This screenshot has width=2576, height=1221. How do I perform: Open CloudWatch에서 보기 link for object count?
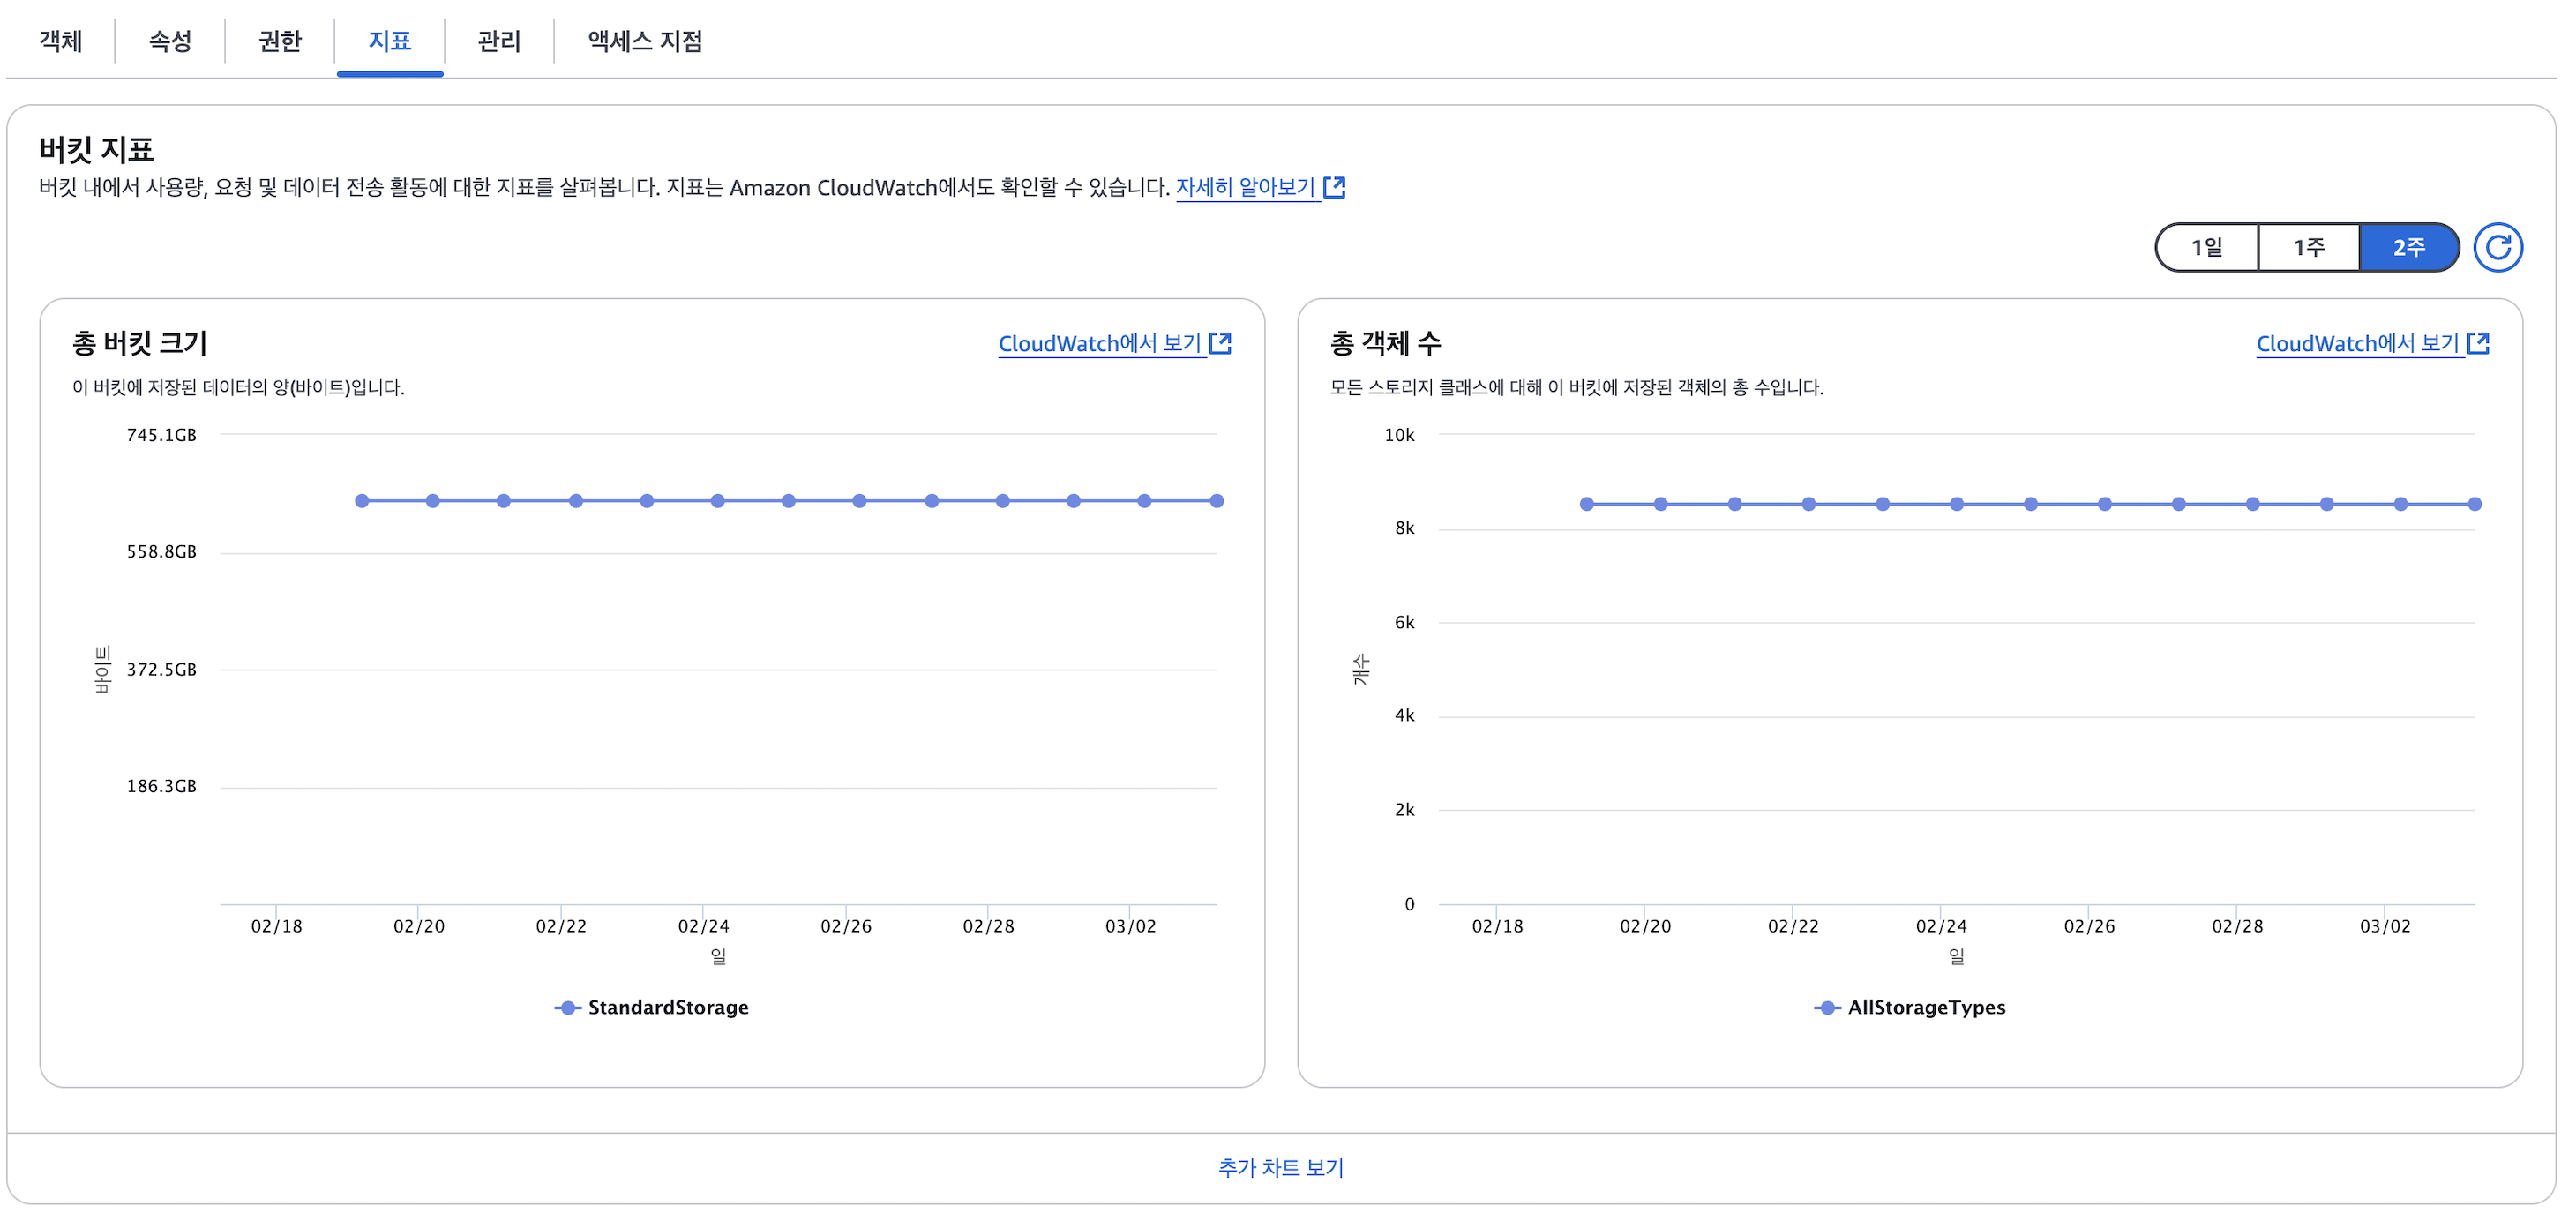(2357, 343)
